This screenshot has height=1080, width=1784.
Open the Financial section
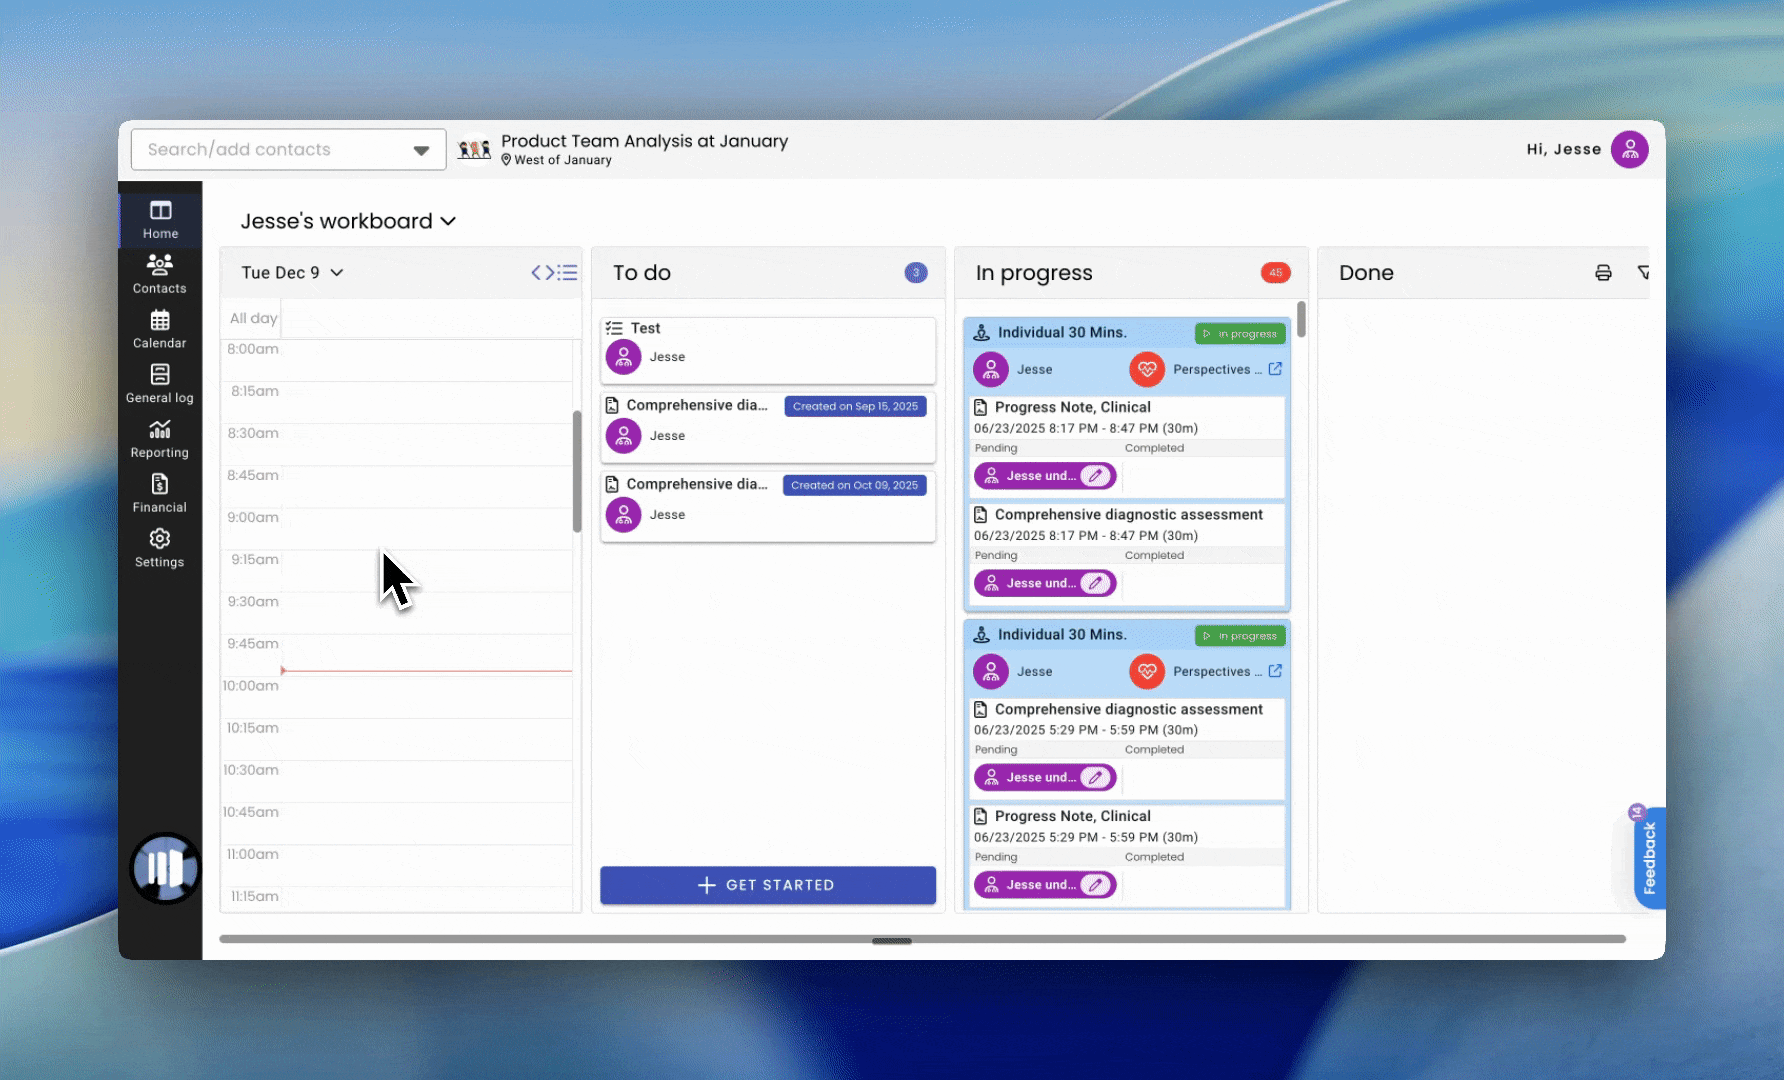160,494
